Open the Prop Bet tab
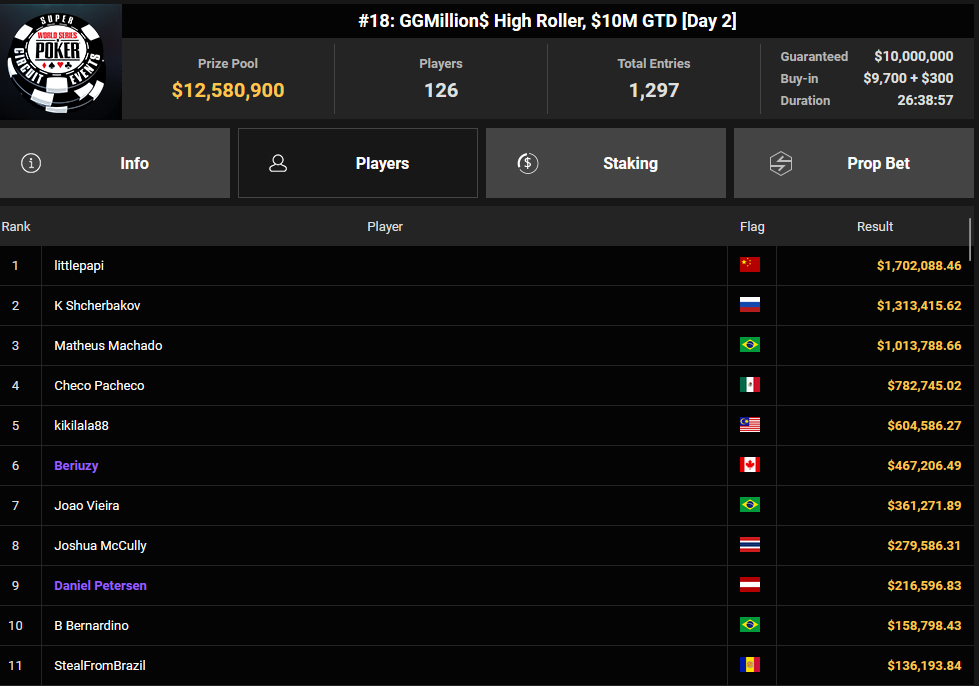The height and width of the screenshot is (686, 979). 877,163
